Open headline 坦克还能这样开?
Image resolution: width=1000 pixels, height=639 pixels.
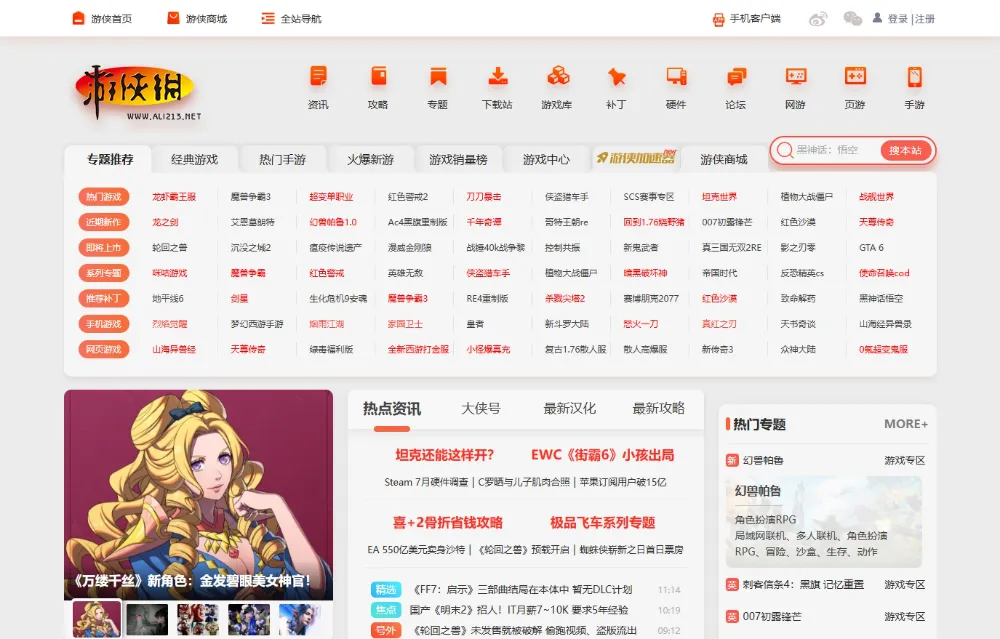(445, 455)
